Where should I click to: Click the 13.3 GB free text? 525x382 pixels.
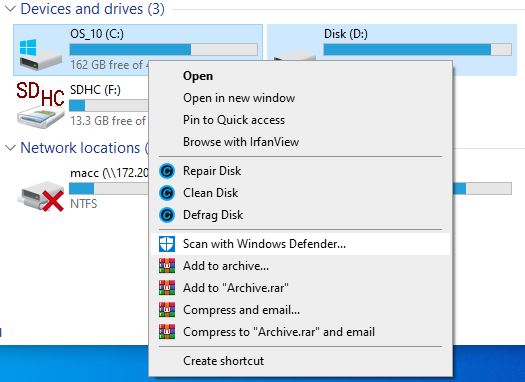pos(108,121)
